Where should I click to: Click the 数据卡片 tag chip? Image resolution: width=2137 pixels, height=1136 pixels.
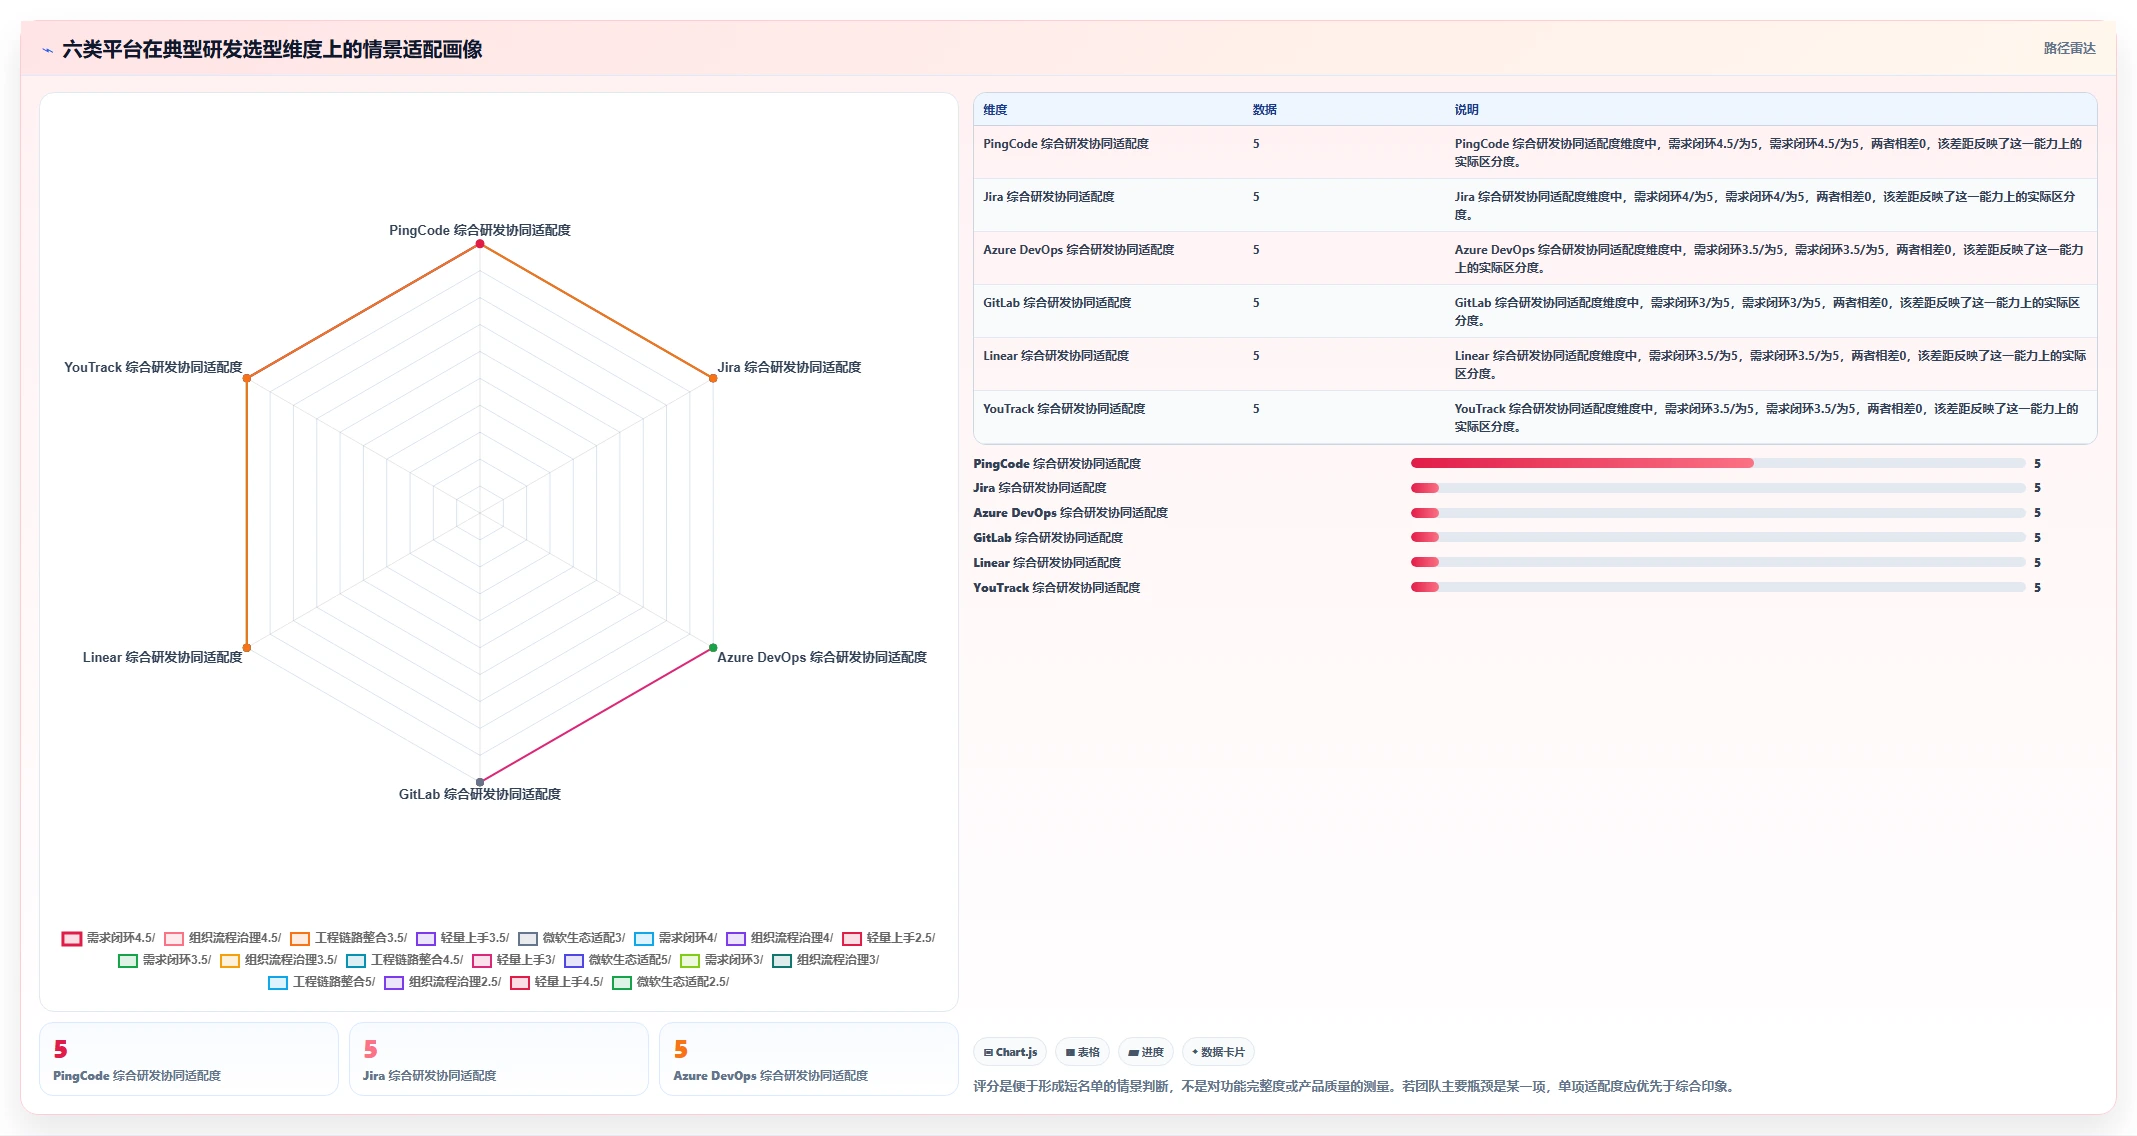point(1218,1052)
